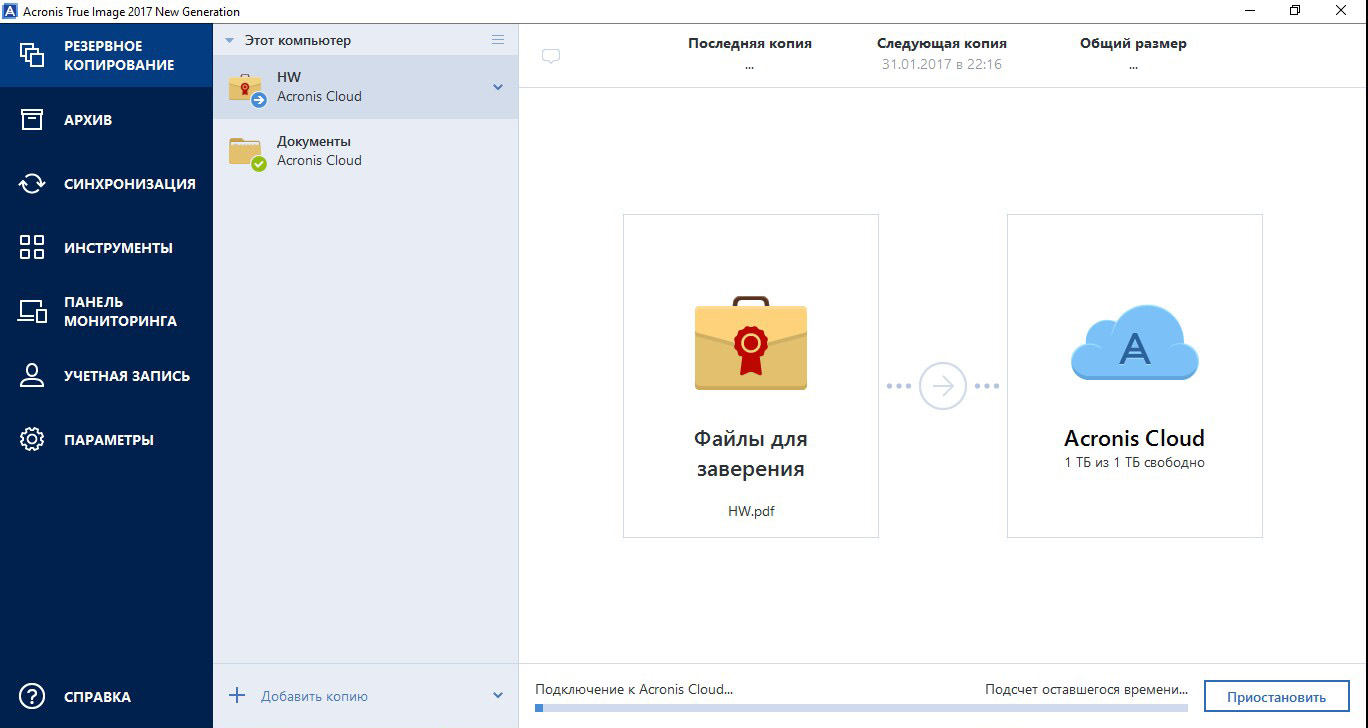Select the HW backup entry
1368x728 pixels.
366,87
